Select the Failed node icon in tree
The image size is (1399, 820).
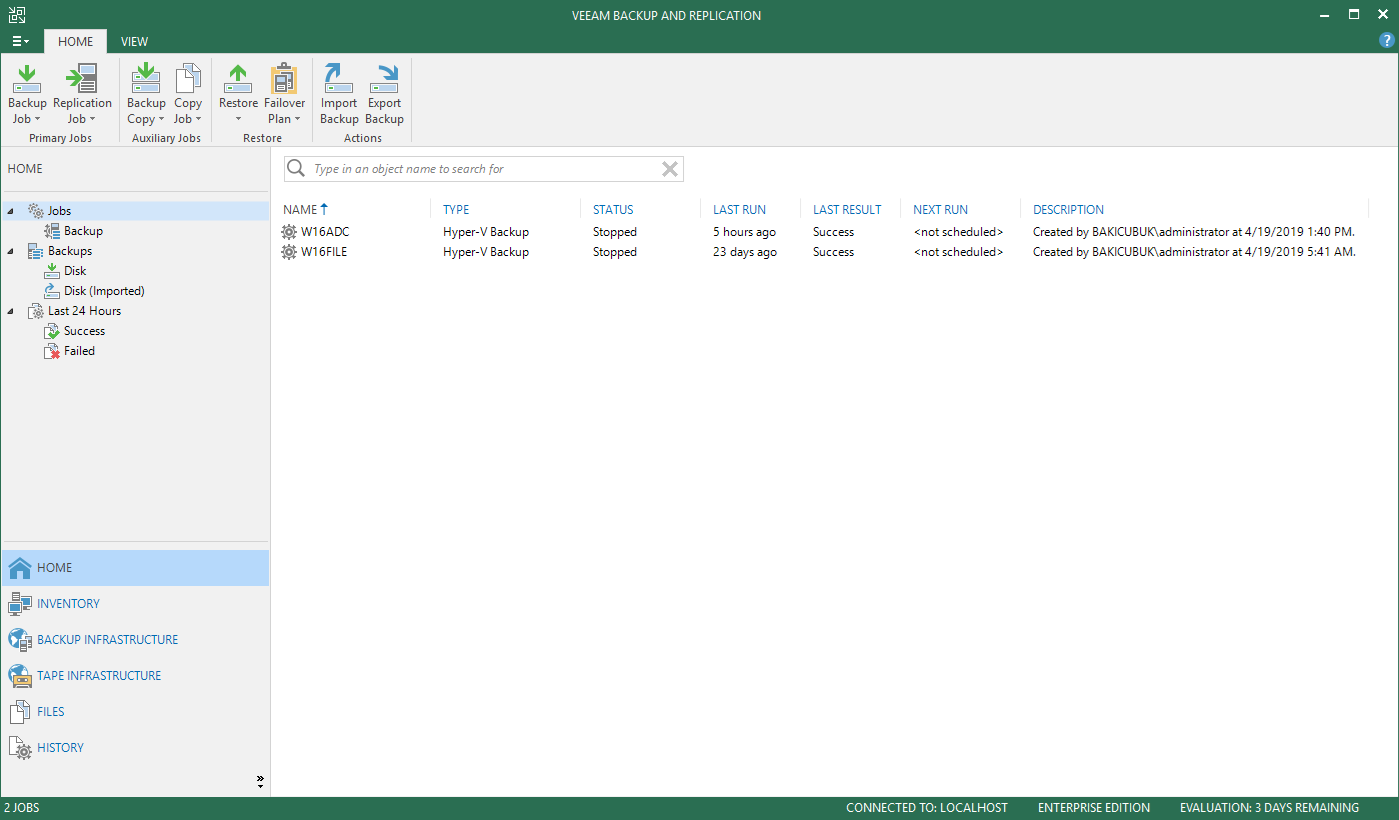[x=52, y=351]
